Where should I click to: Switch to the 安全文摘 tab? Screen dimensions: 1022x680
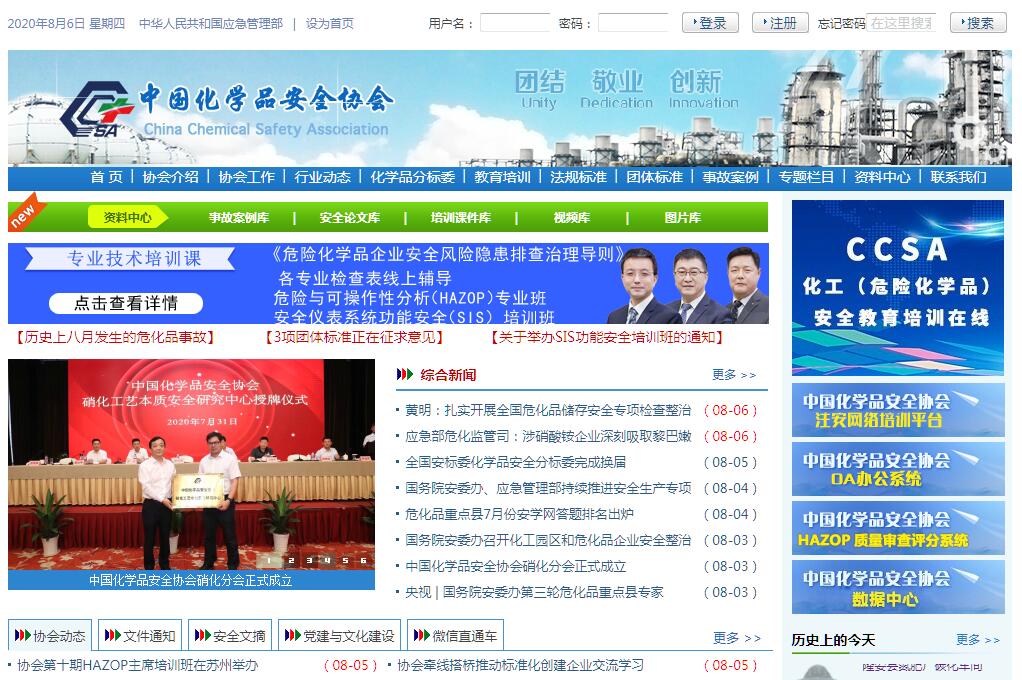pyautogui.click(x=230, y=636)
